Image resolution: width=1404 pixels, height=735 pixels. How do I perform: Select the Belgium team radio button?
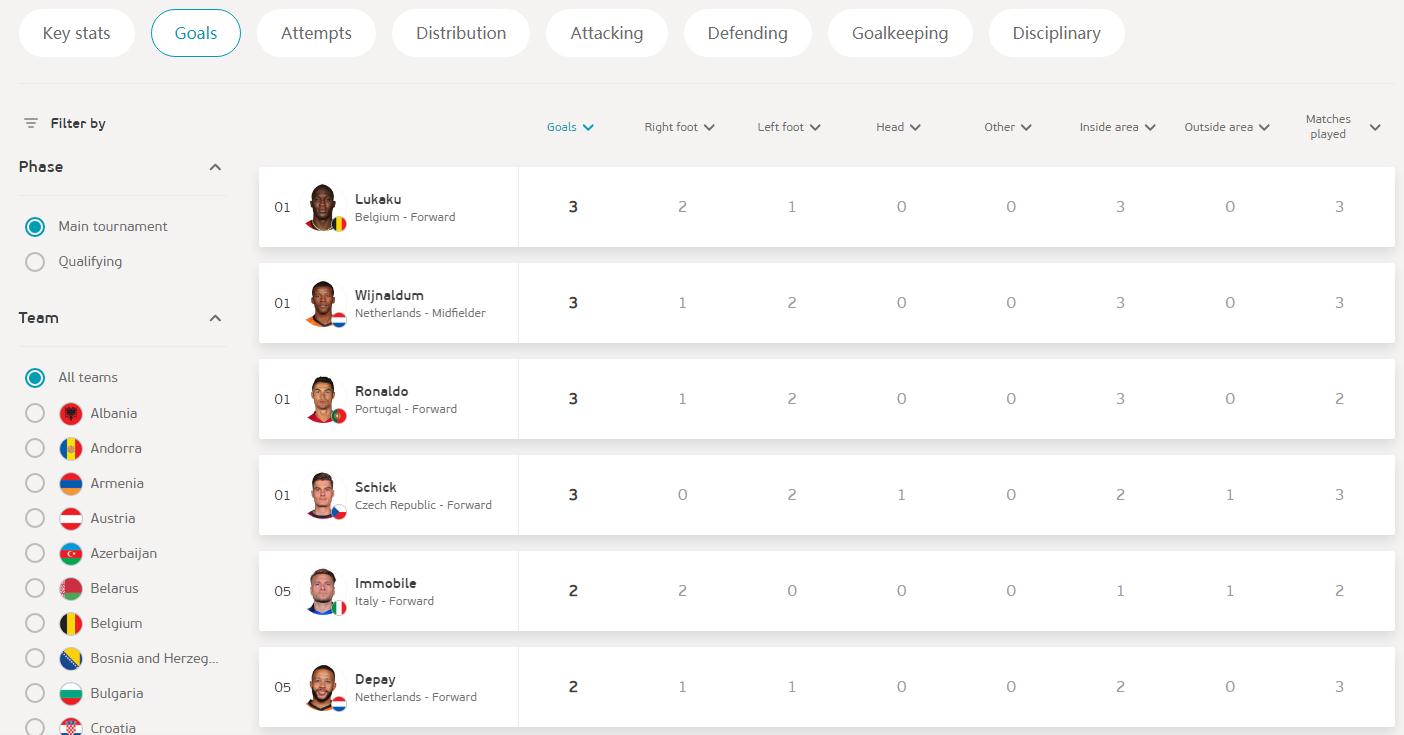click(35, 623)
